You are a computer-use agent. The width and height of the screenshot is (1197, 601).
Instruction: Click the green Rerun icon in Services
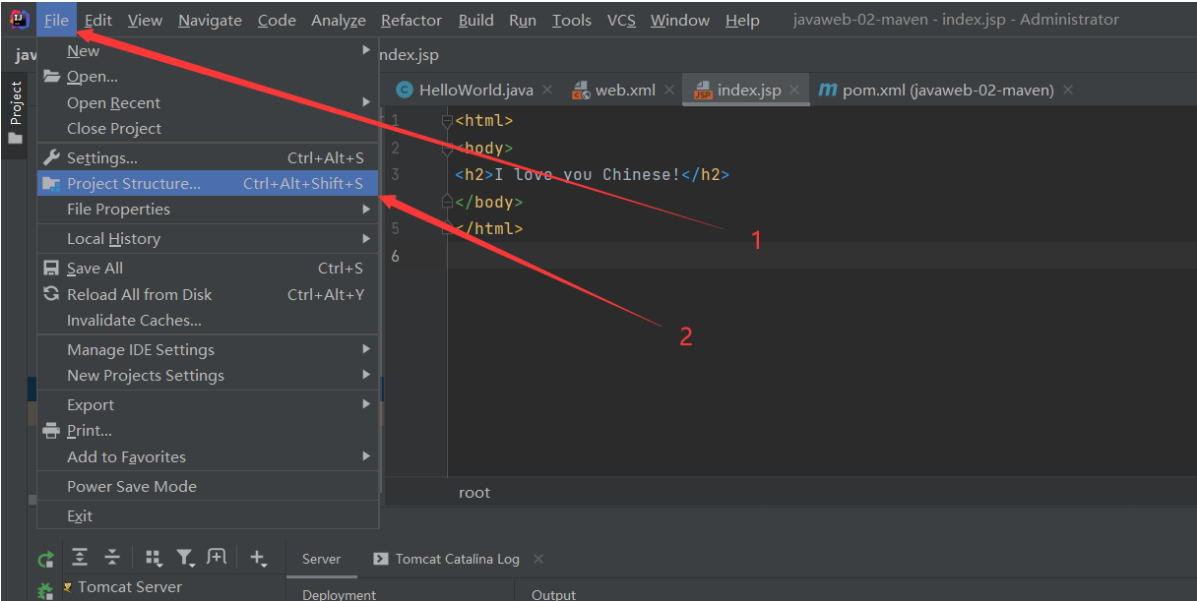click(46, 559)
